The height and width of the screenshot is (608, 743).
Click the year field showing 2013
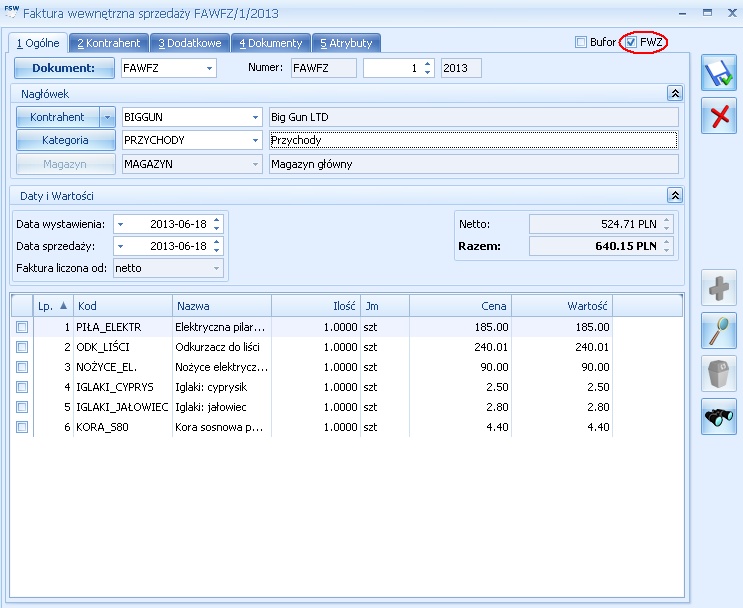[x=461, y=68]
